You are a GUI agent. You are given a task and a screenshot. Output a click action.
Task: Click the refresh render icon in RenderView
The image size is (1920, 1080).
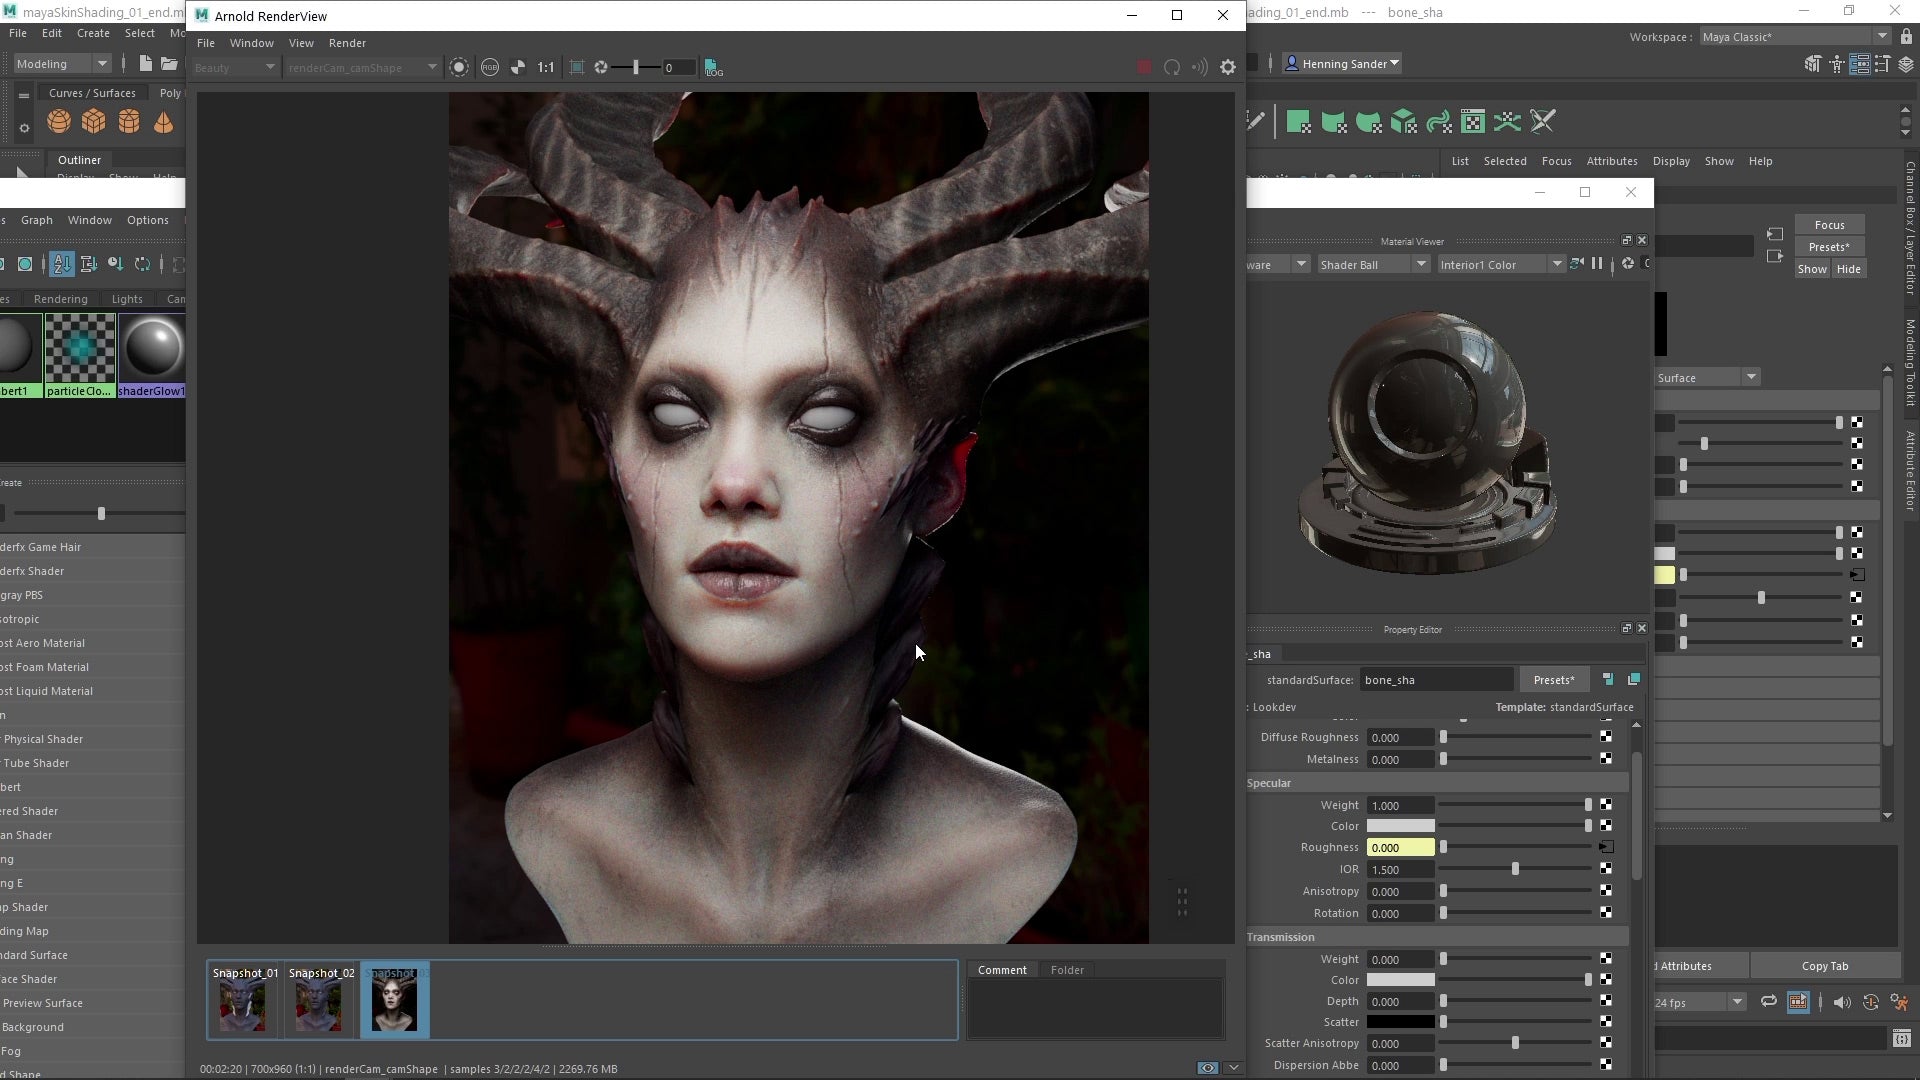(x=1172, y=67)
